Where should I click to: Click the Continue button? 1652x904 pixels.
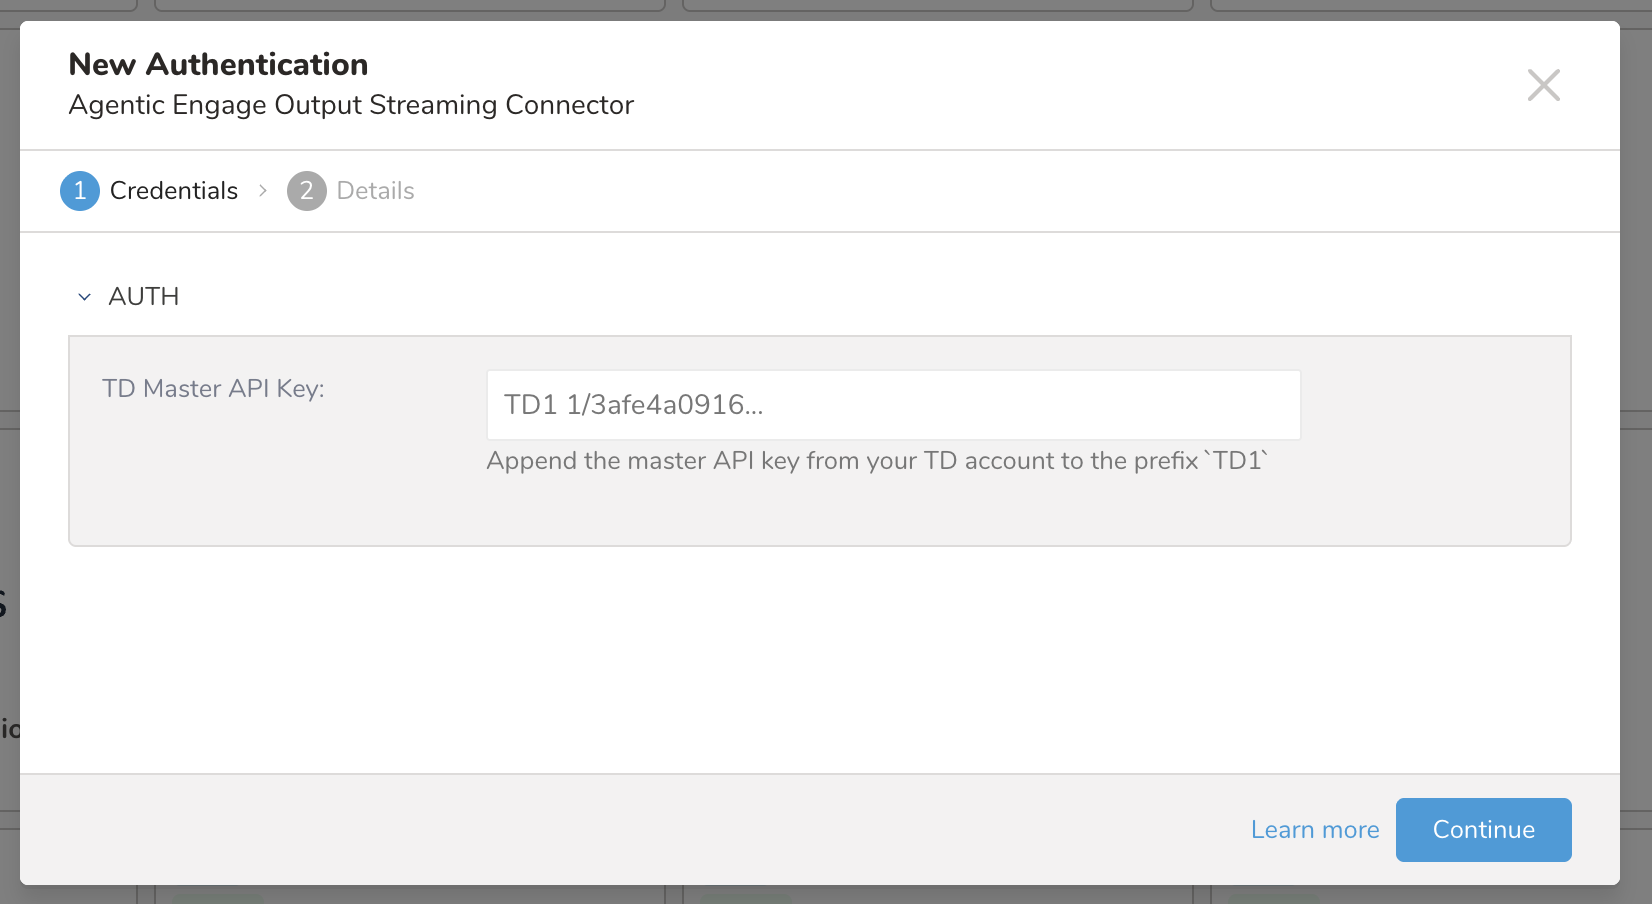1483,830
